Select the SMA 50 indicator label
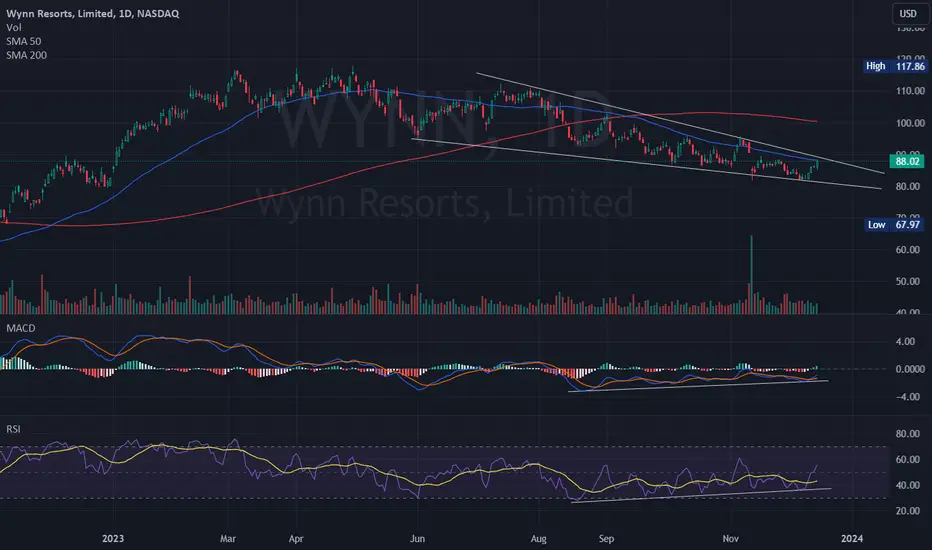This screenshot has height=550, width=932. point(24,41)
